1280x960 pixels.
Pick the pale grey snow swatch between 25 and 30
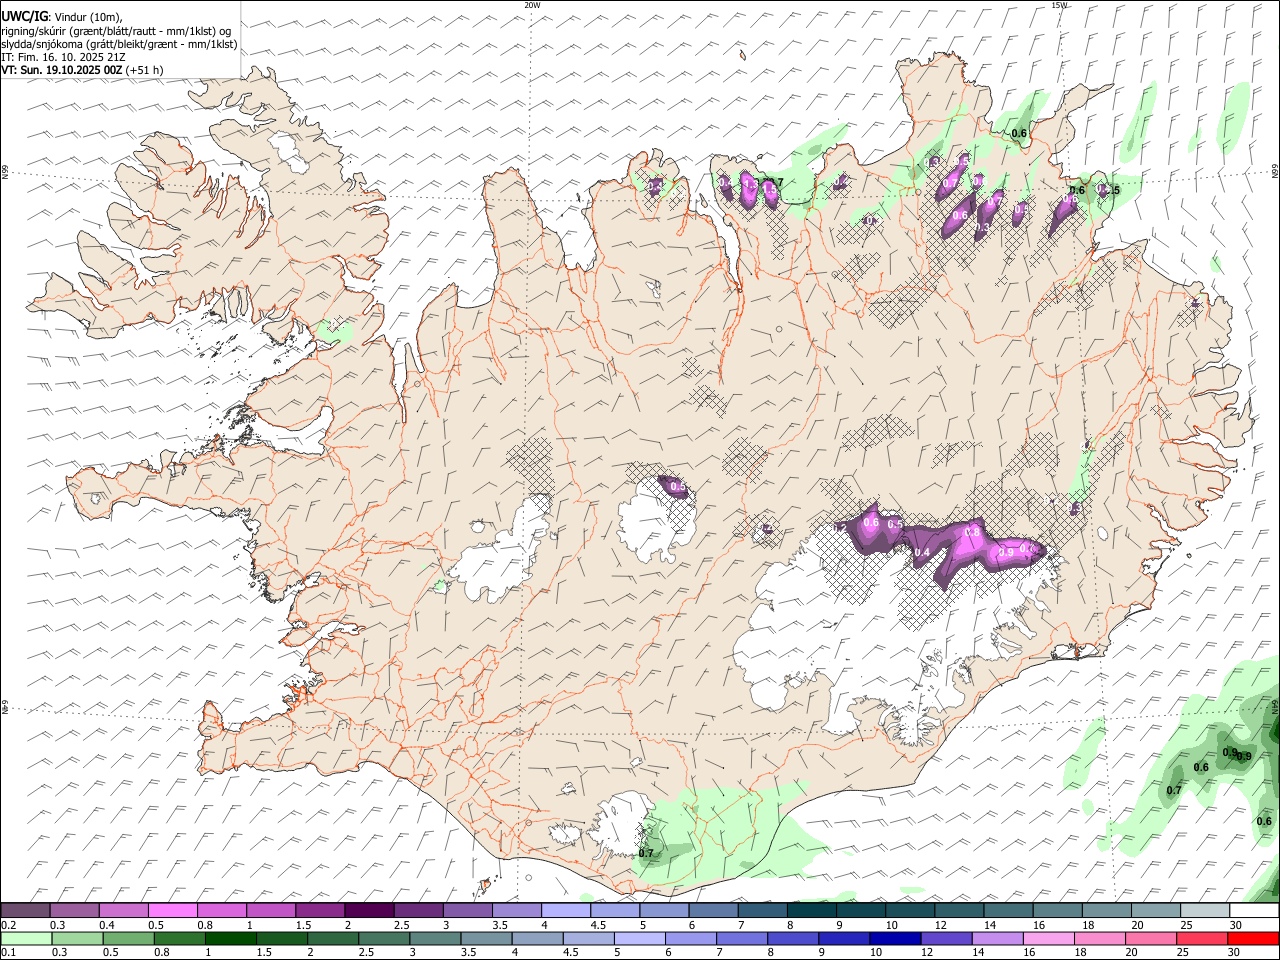1205,911
